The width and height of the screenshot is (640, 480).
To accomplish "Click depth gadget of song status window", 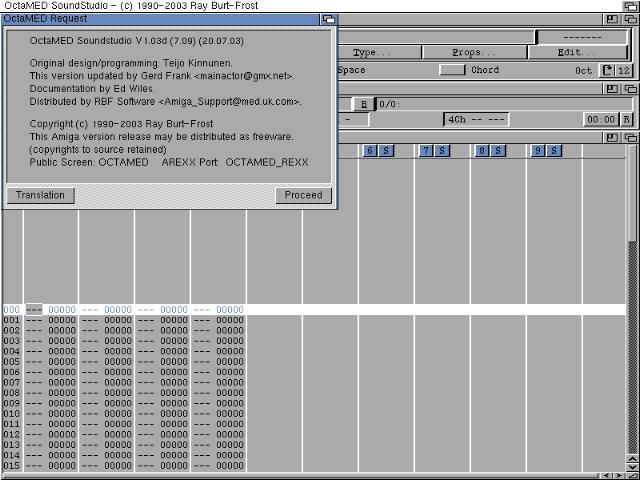I will (631, 89).
